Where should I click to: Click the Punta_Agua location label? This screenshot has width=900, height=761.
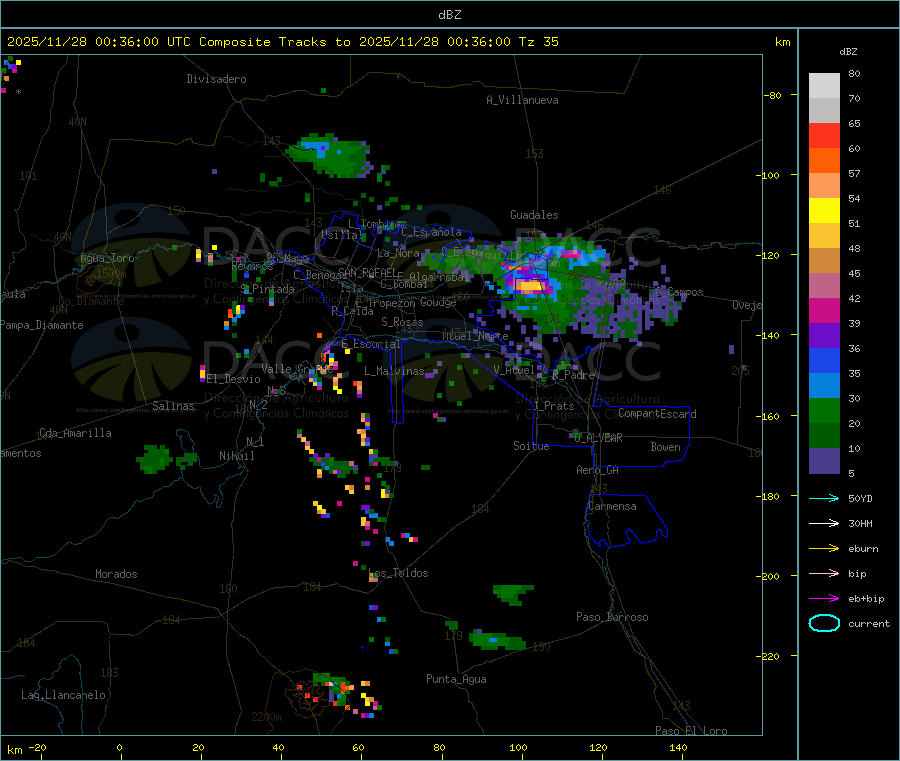pos(456,679)
